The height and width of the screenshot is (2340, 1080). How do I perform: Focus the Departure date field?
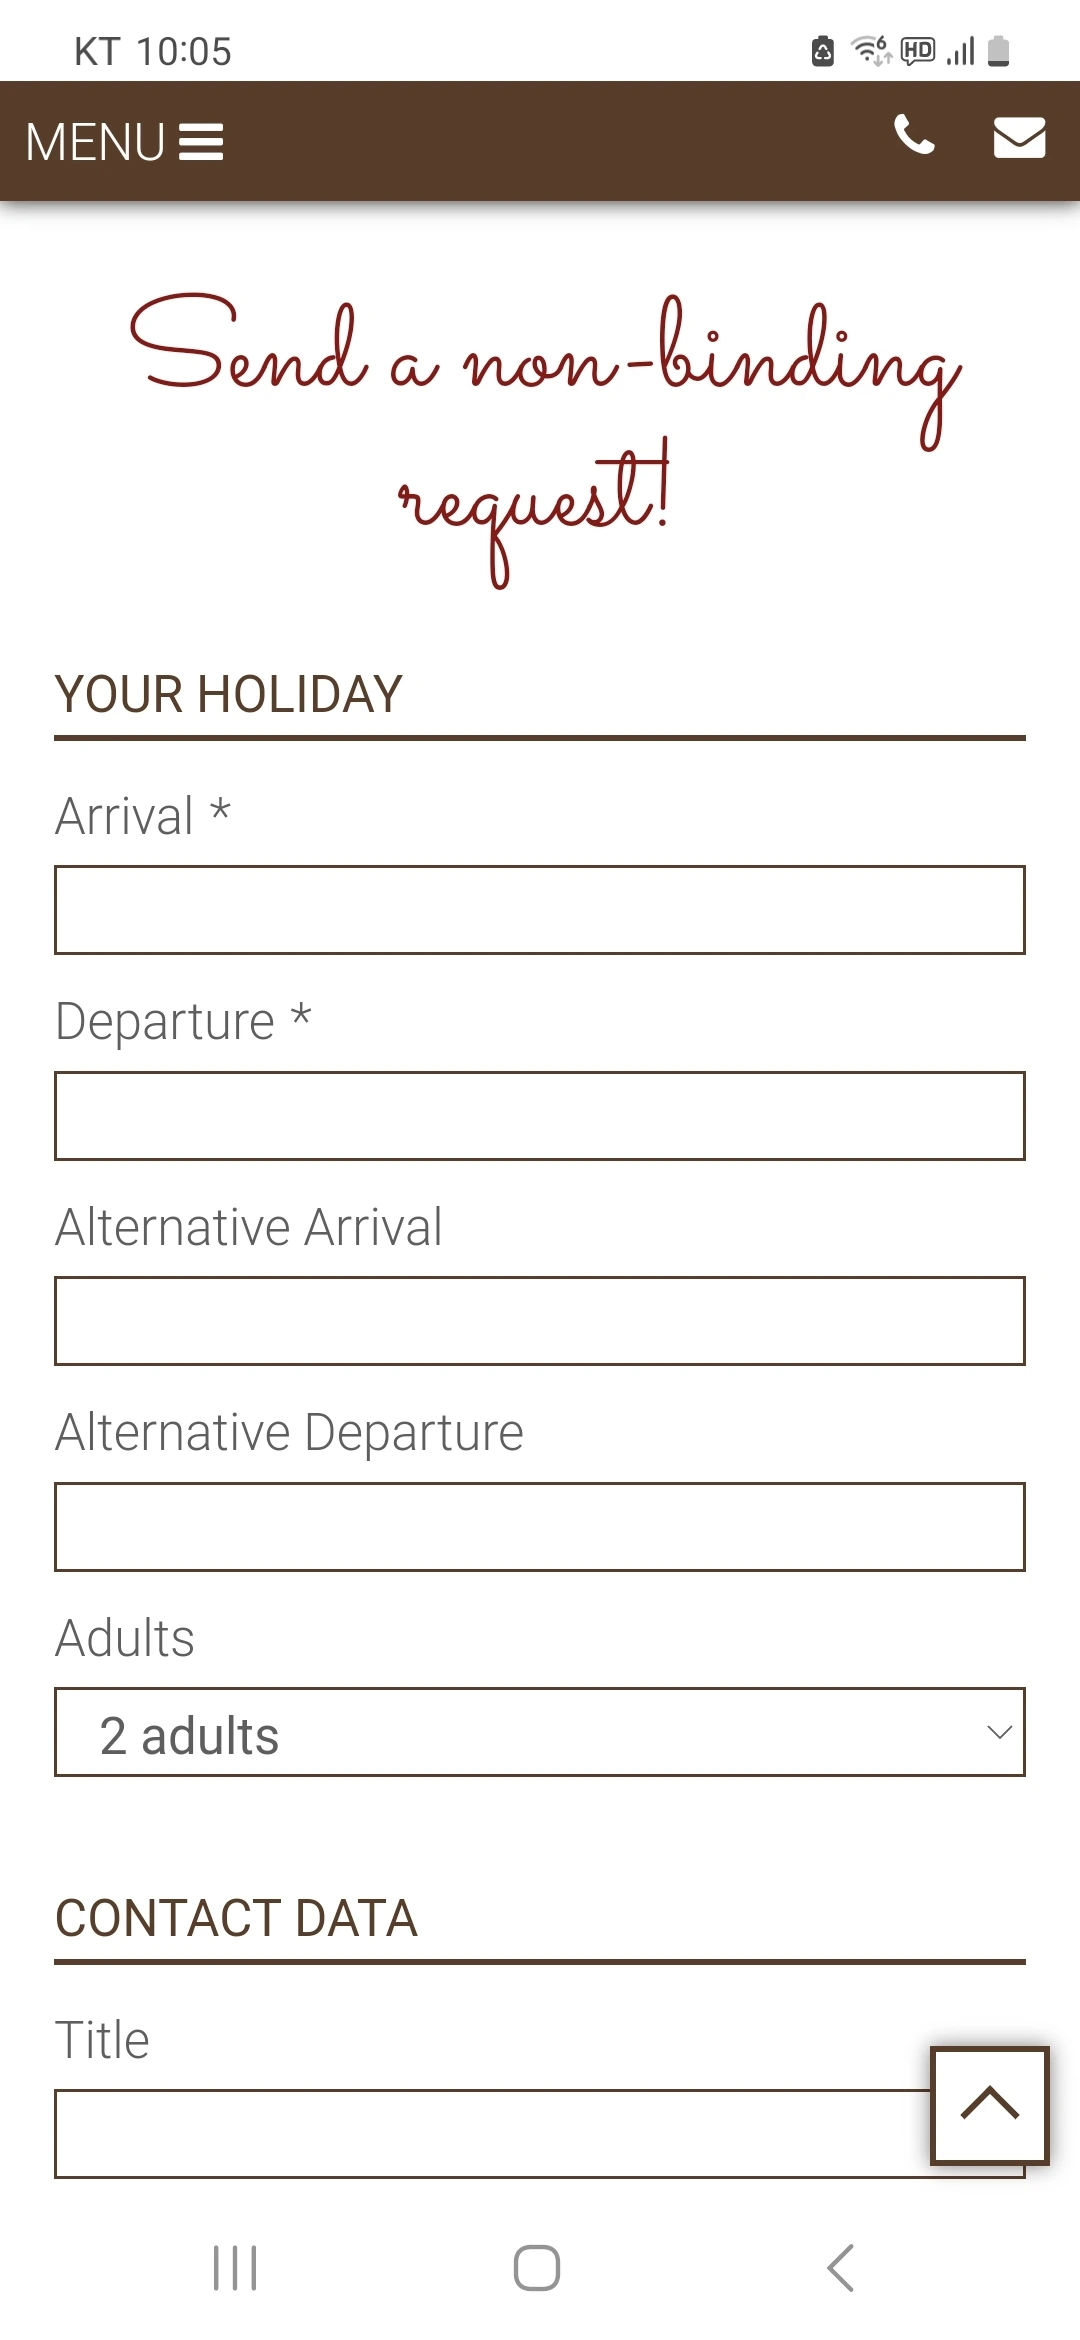(540, 1116)
